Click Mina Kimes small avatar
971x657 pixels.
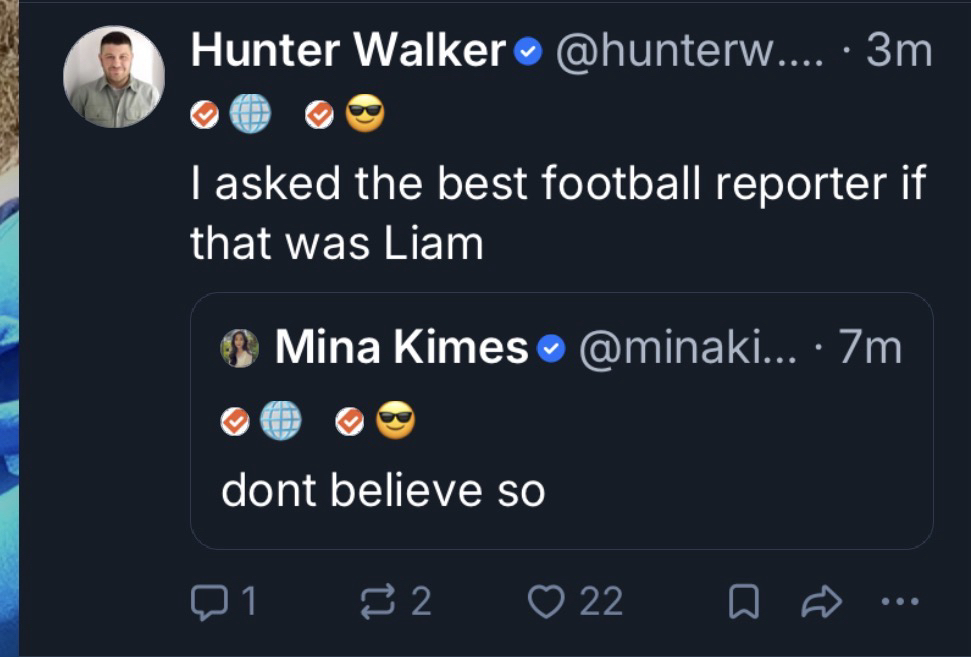pos(240,348)
